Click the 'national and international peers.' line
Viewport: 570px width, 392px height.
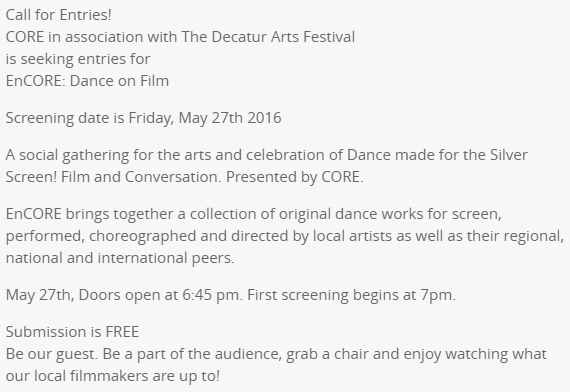[120, 258]
